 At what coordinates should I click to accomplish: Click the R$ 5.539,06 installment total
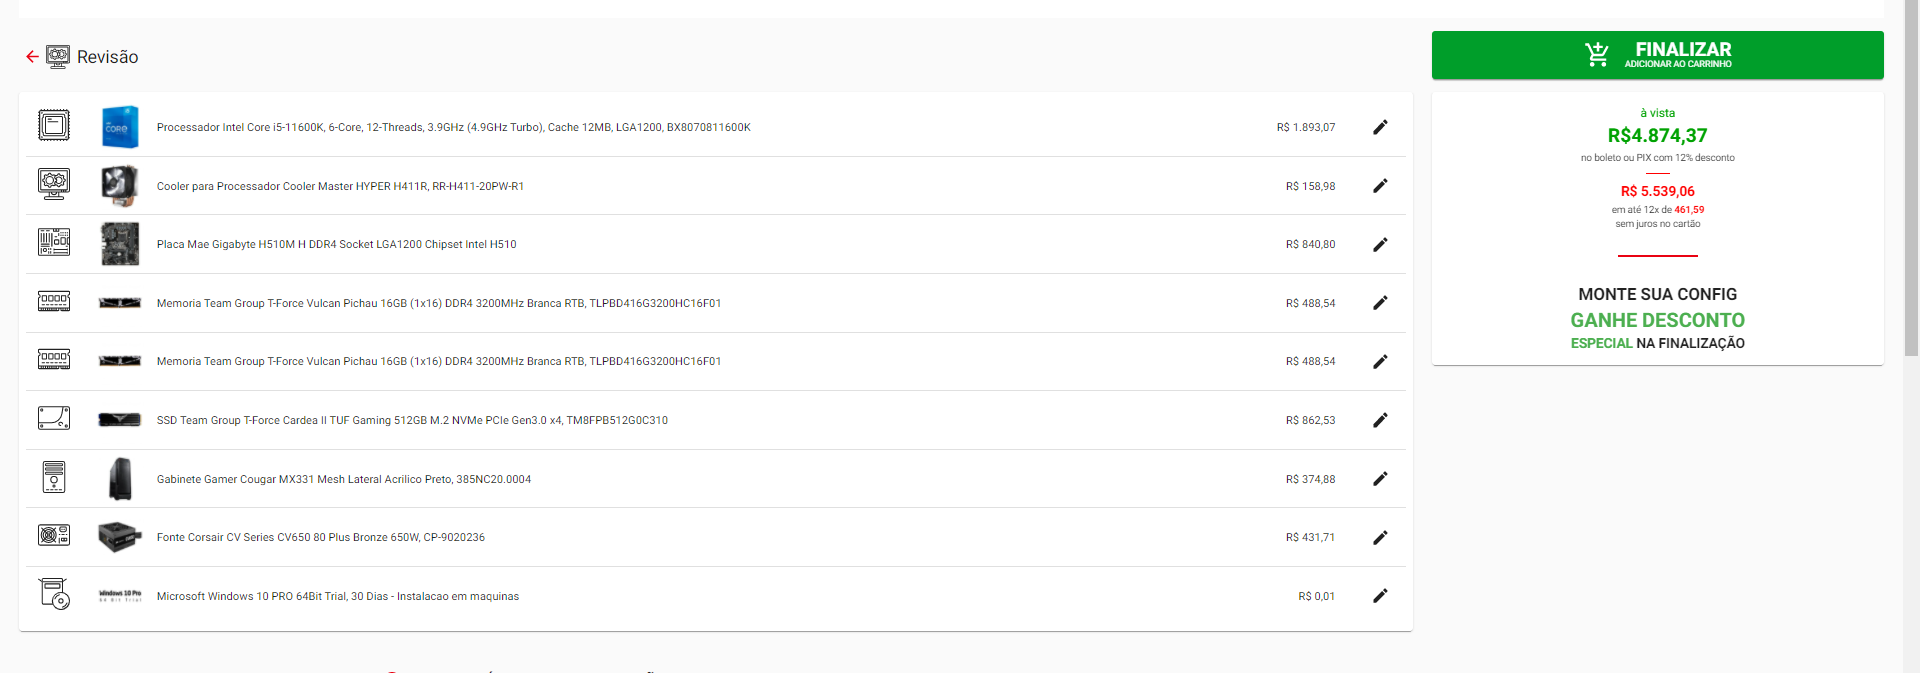1657,191
